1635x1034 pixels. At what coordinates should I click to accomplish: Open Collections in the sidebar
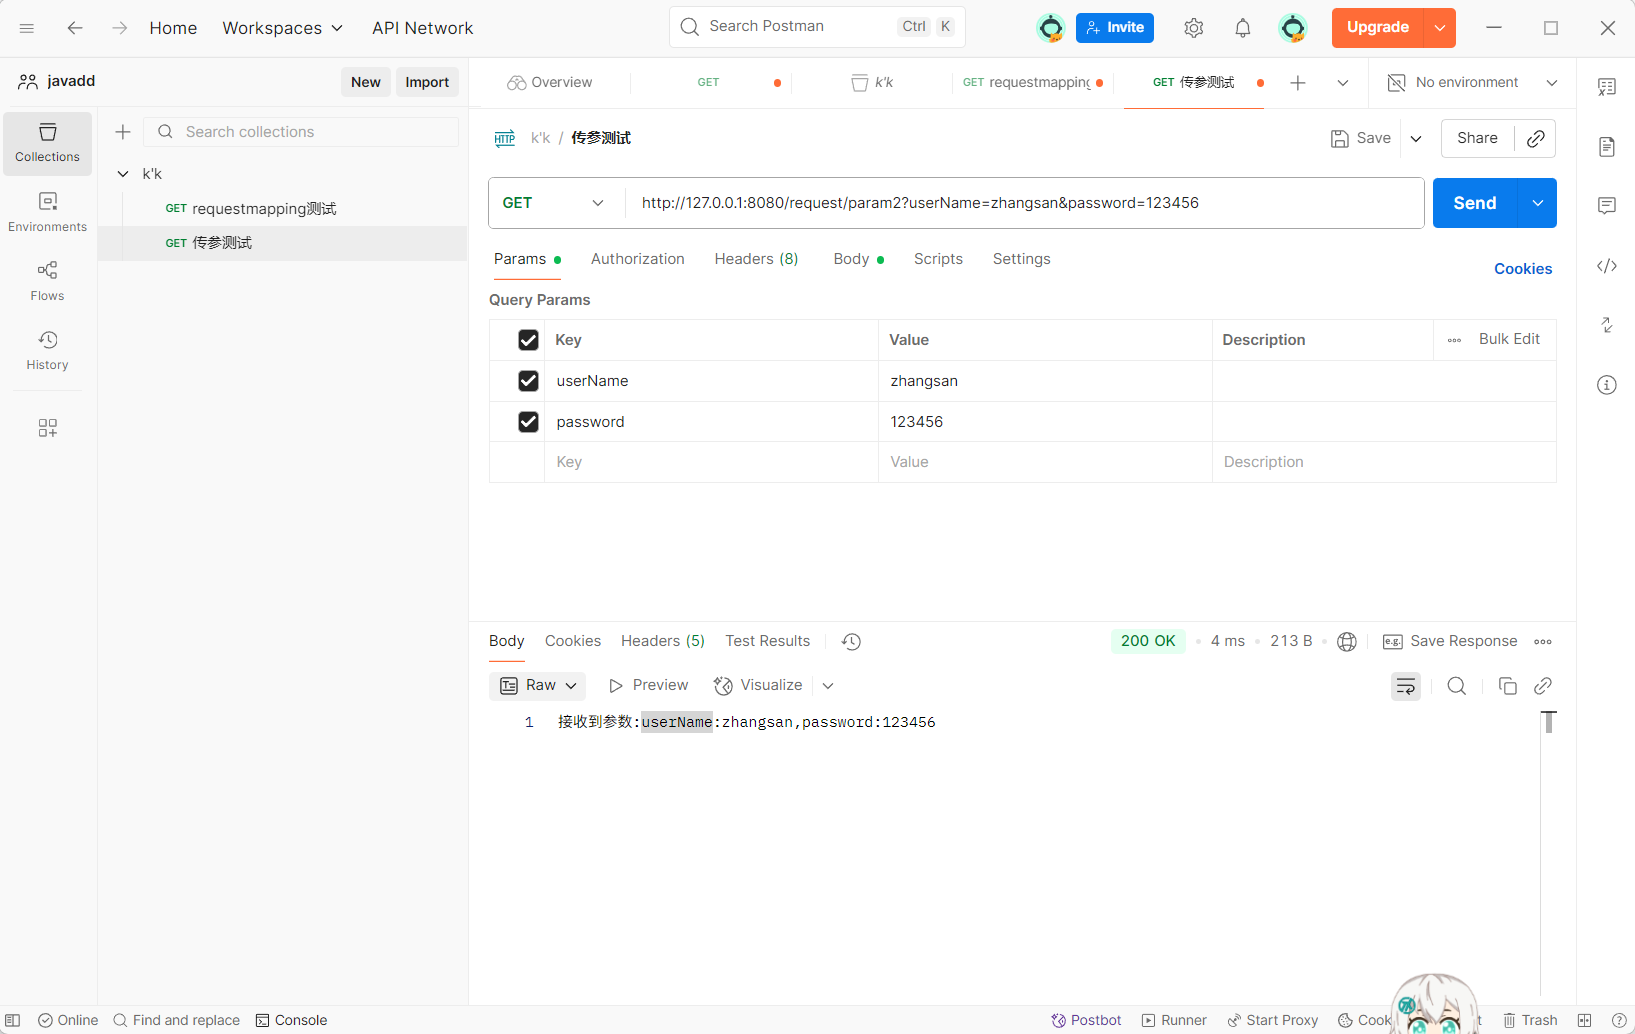click(47, 143)
